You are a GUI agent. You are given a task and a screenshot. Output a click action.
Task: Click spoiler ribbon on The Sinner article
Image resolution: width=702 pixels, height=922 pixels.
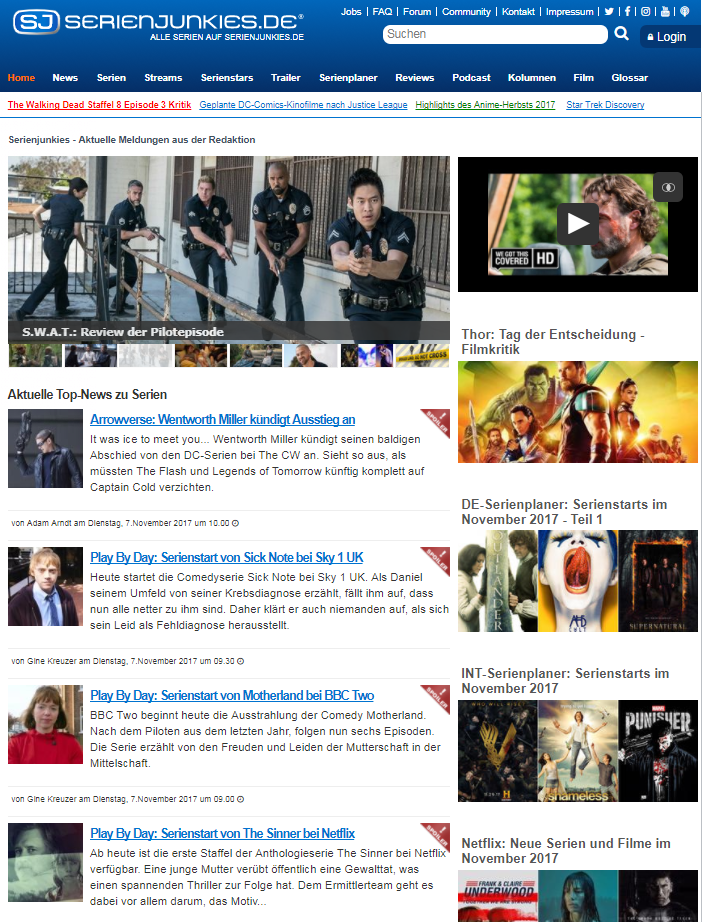point(436,837)
